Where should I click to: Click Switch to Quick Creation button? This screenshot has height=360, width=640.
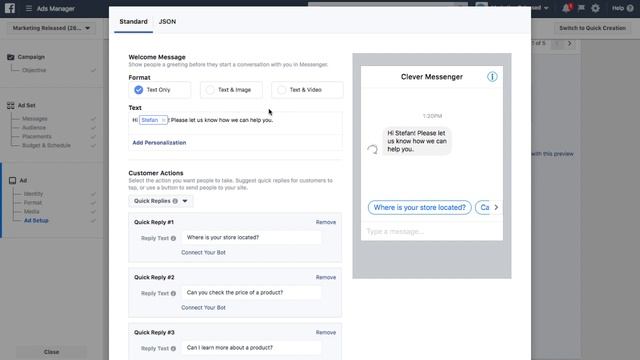pos(592,28)
